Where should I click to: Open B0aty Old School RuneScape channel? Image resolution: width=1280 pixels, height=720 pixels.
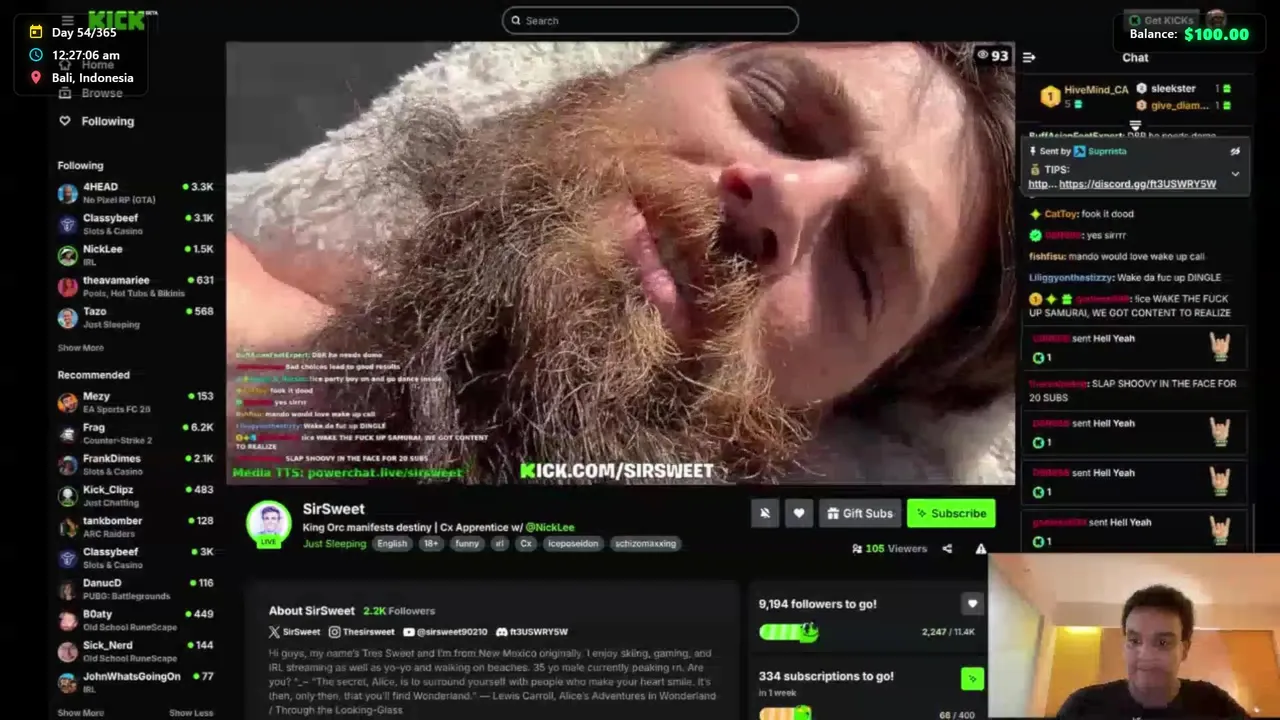pyautogui.click(x=135, y=620)
